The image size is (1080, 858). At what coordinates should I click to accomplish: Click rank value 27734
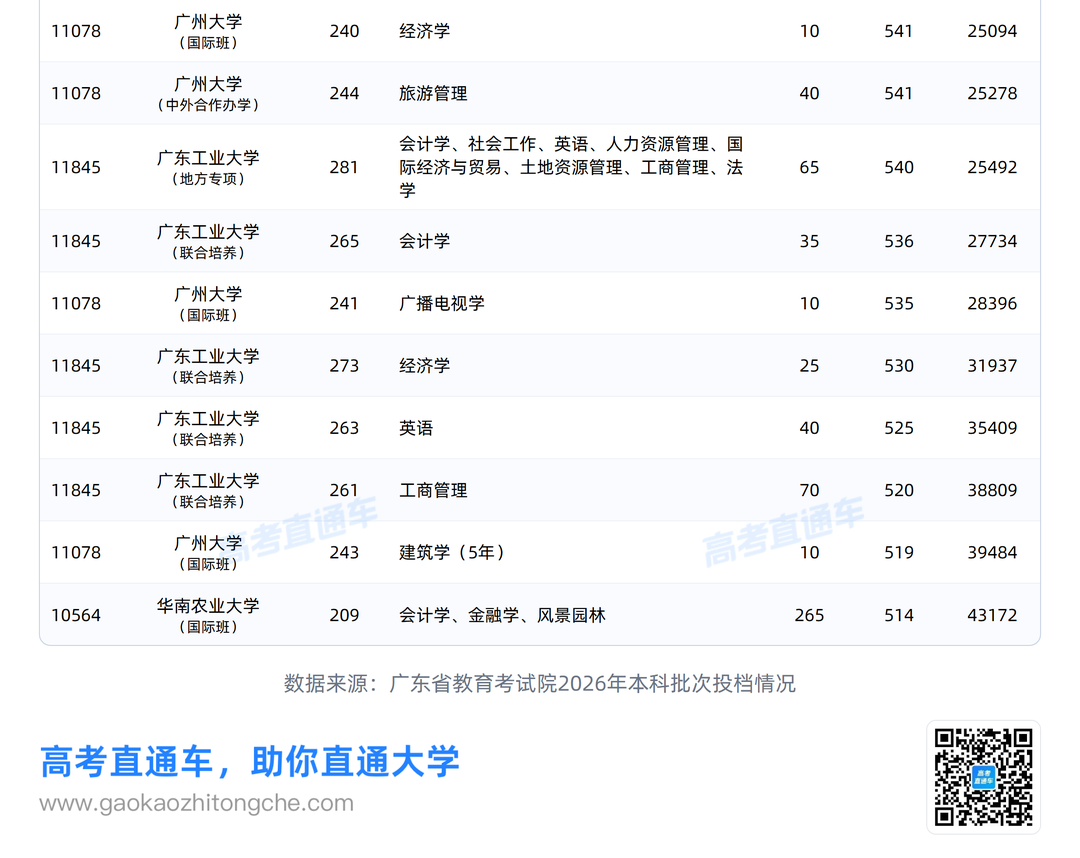[x=992, y=241]
